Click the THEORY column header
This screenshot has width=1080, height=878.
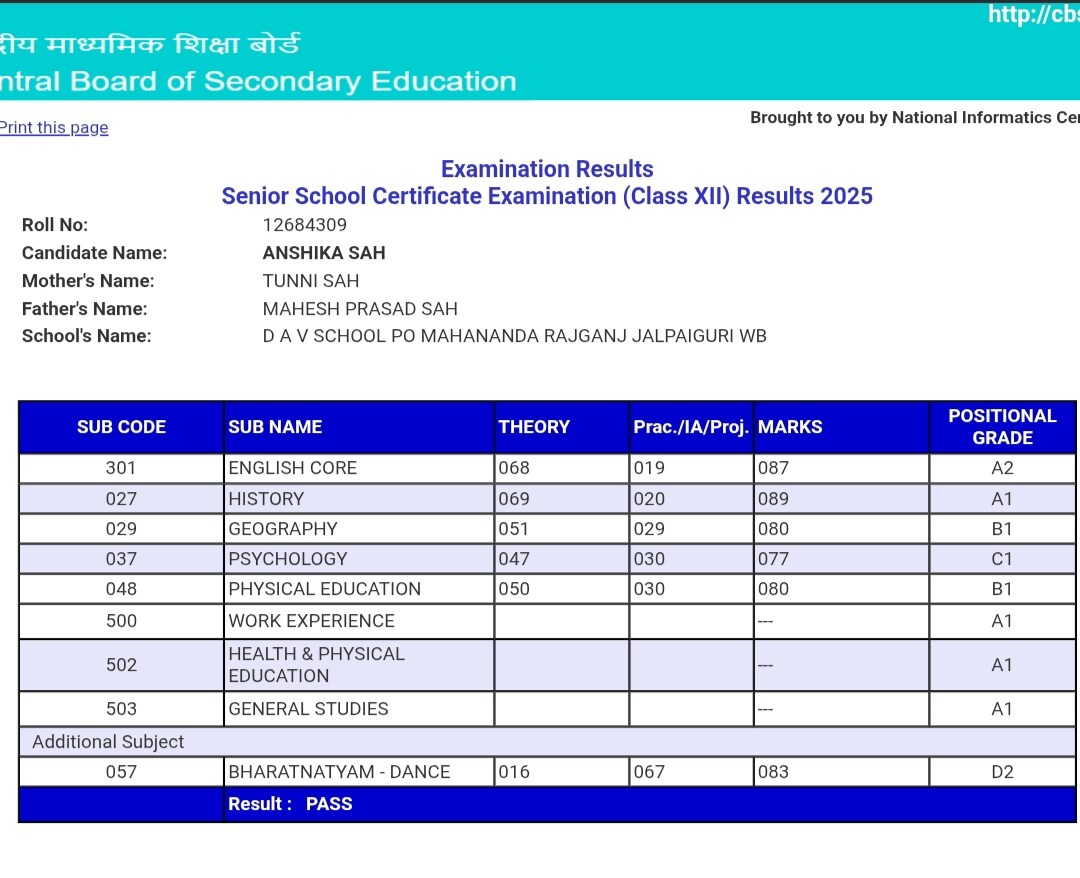(534, 427)
